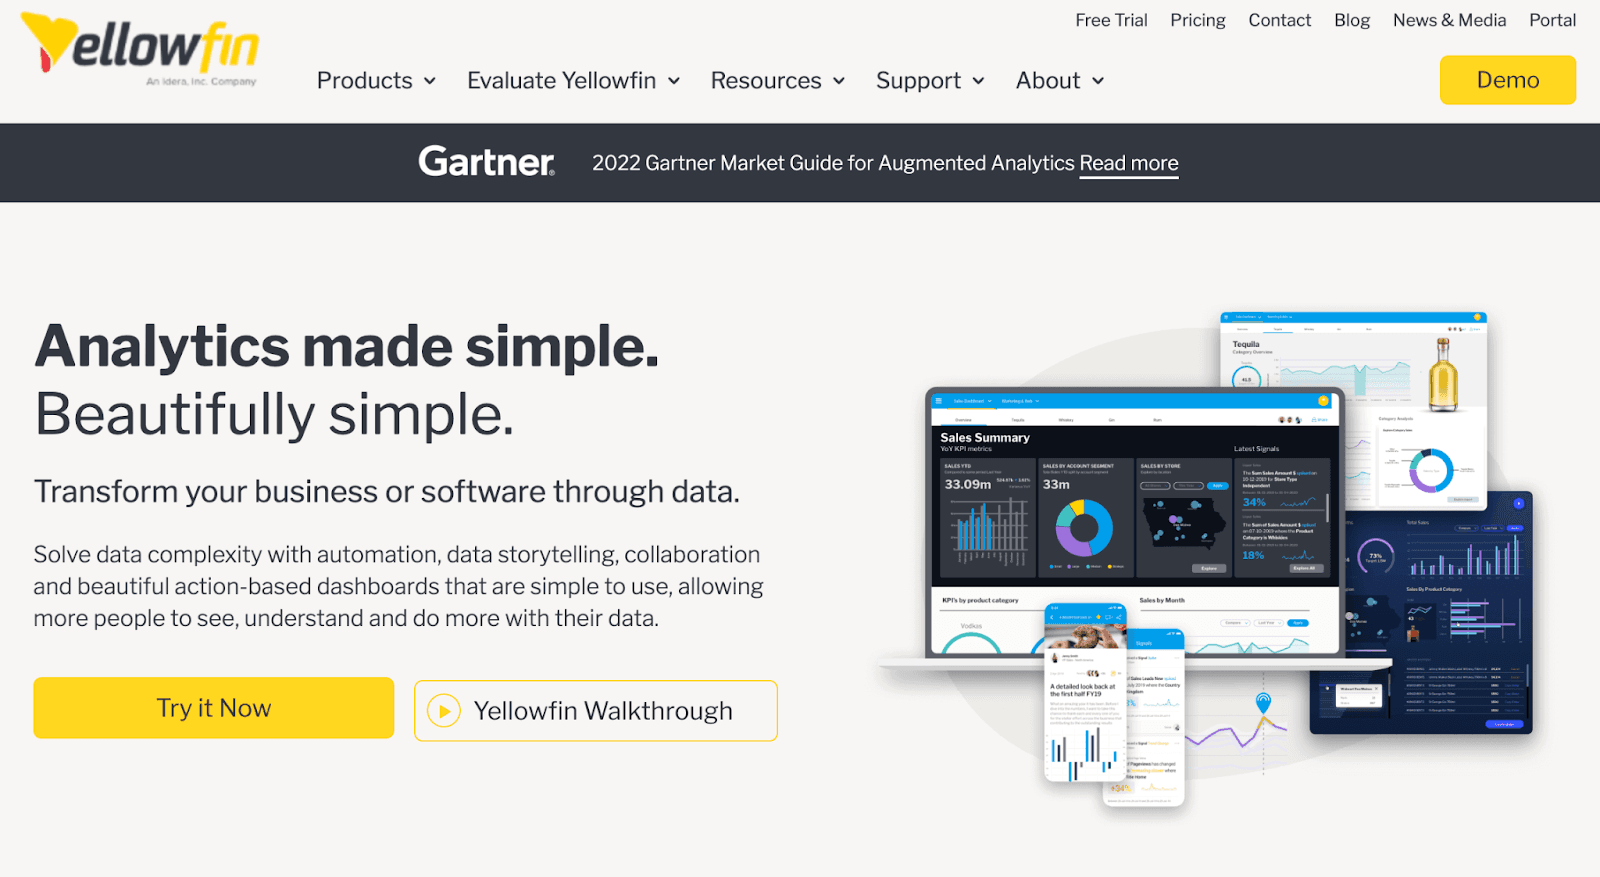The height and width of the screenshot is (877, 1600).
Task: Follow the Read more link
Action: click(x=1129, y=163)
